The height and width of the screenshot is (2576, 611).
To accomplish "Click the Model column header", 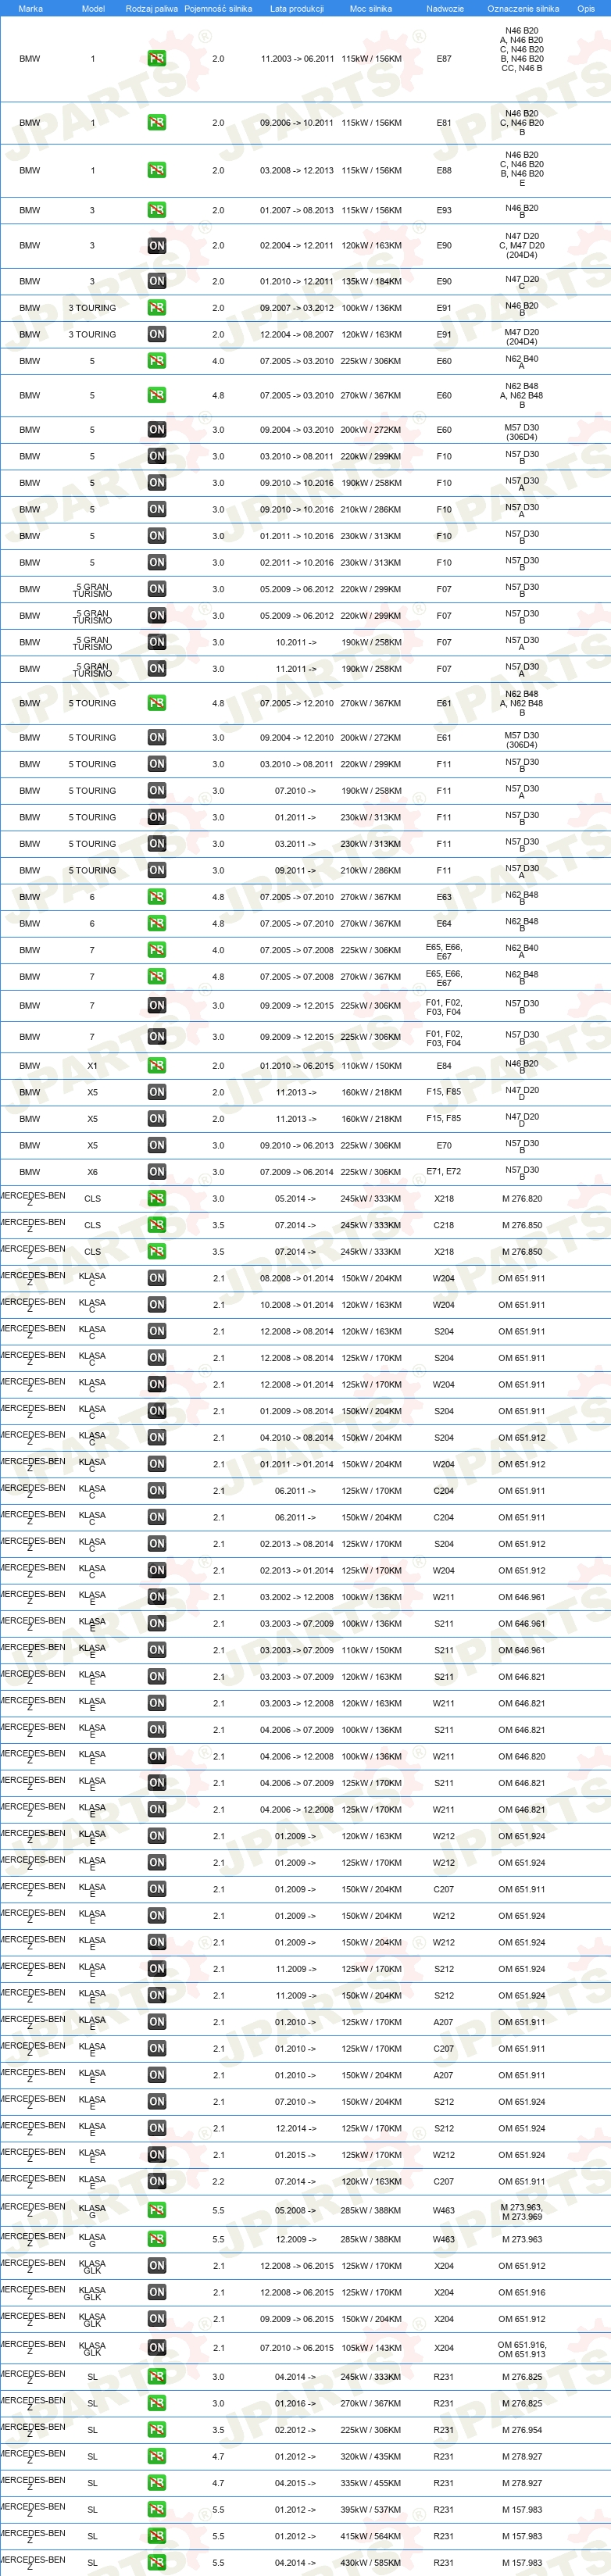I will point(92,8).
